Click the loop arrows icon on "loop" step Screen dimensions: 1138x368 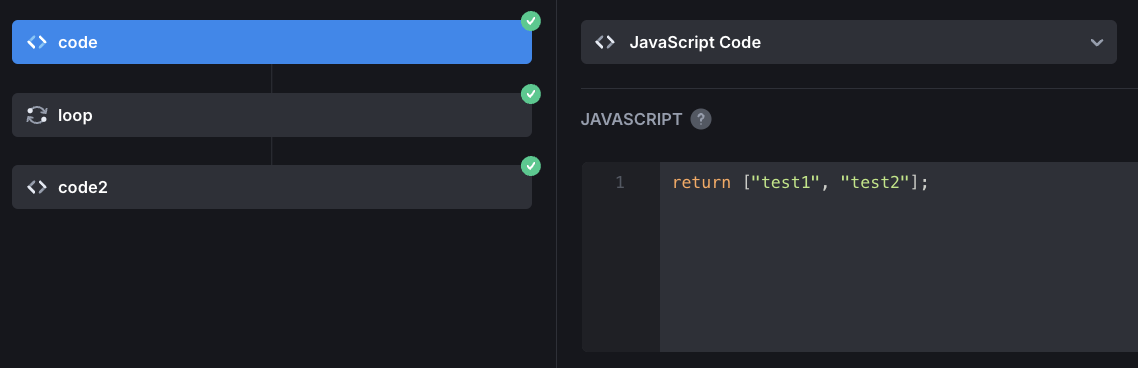click(x=36, y=115)
